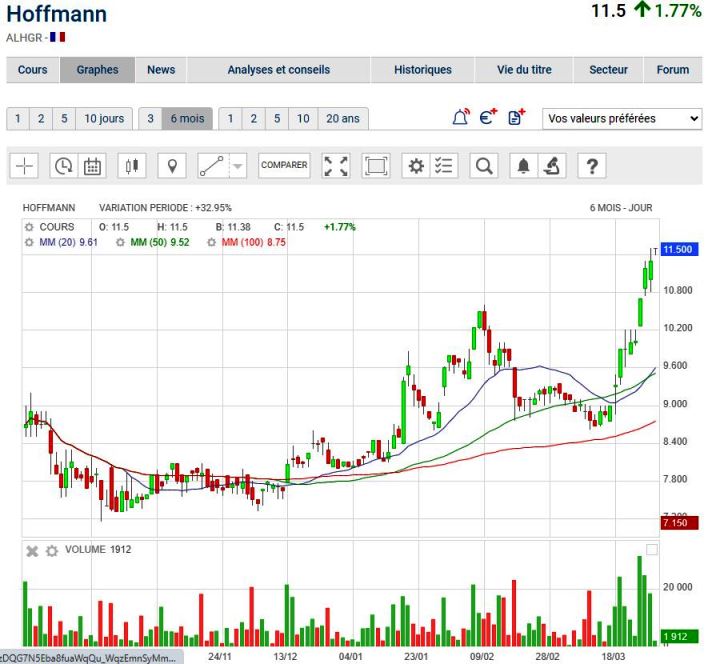Select the 10 jours period button
708x664 pixels.
tap(104, 119)
